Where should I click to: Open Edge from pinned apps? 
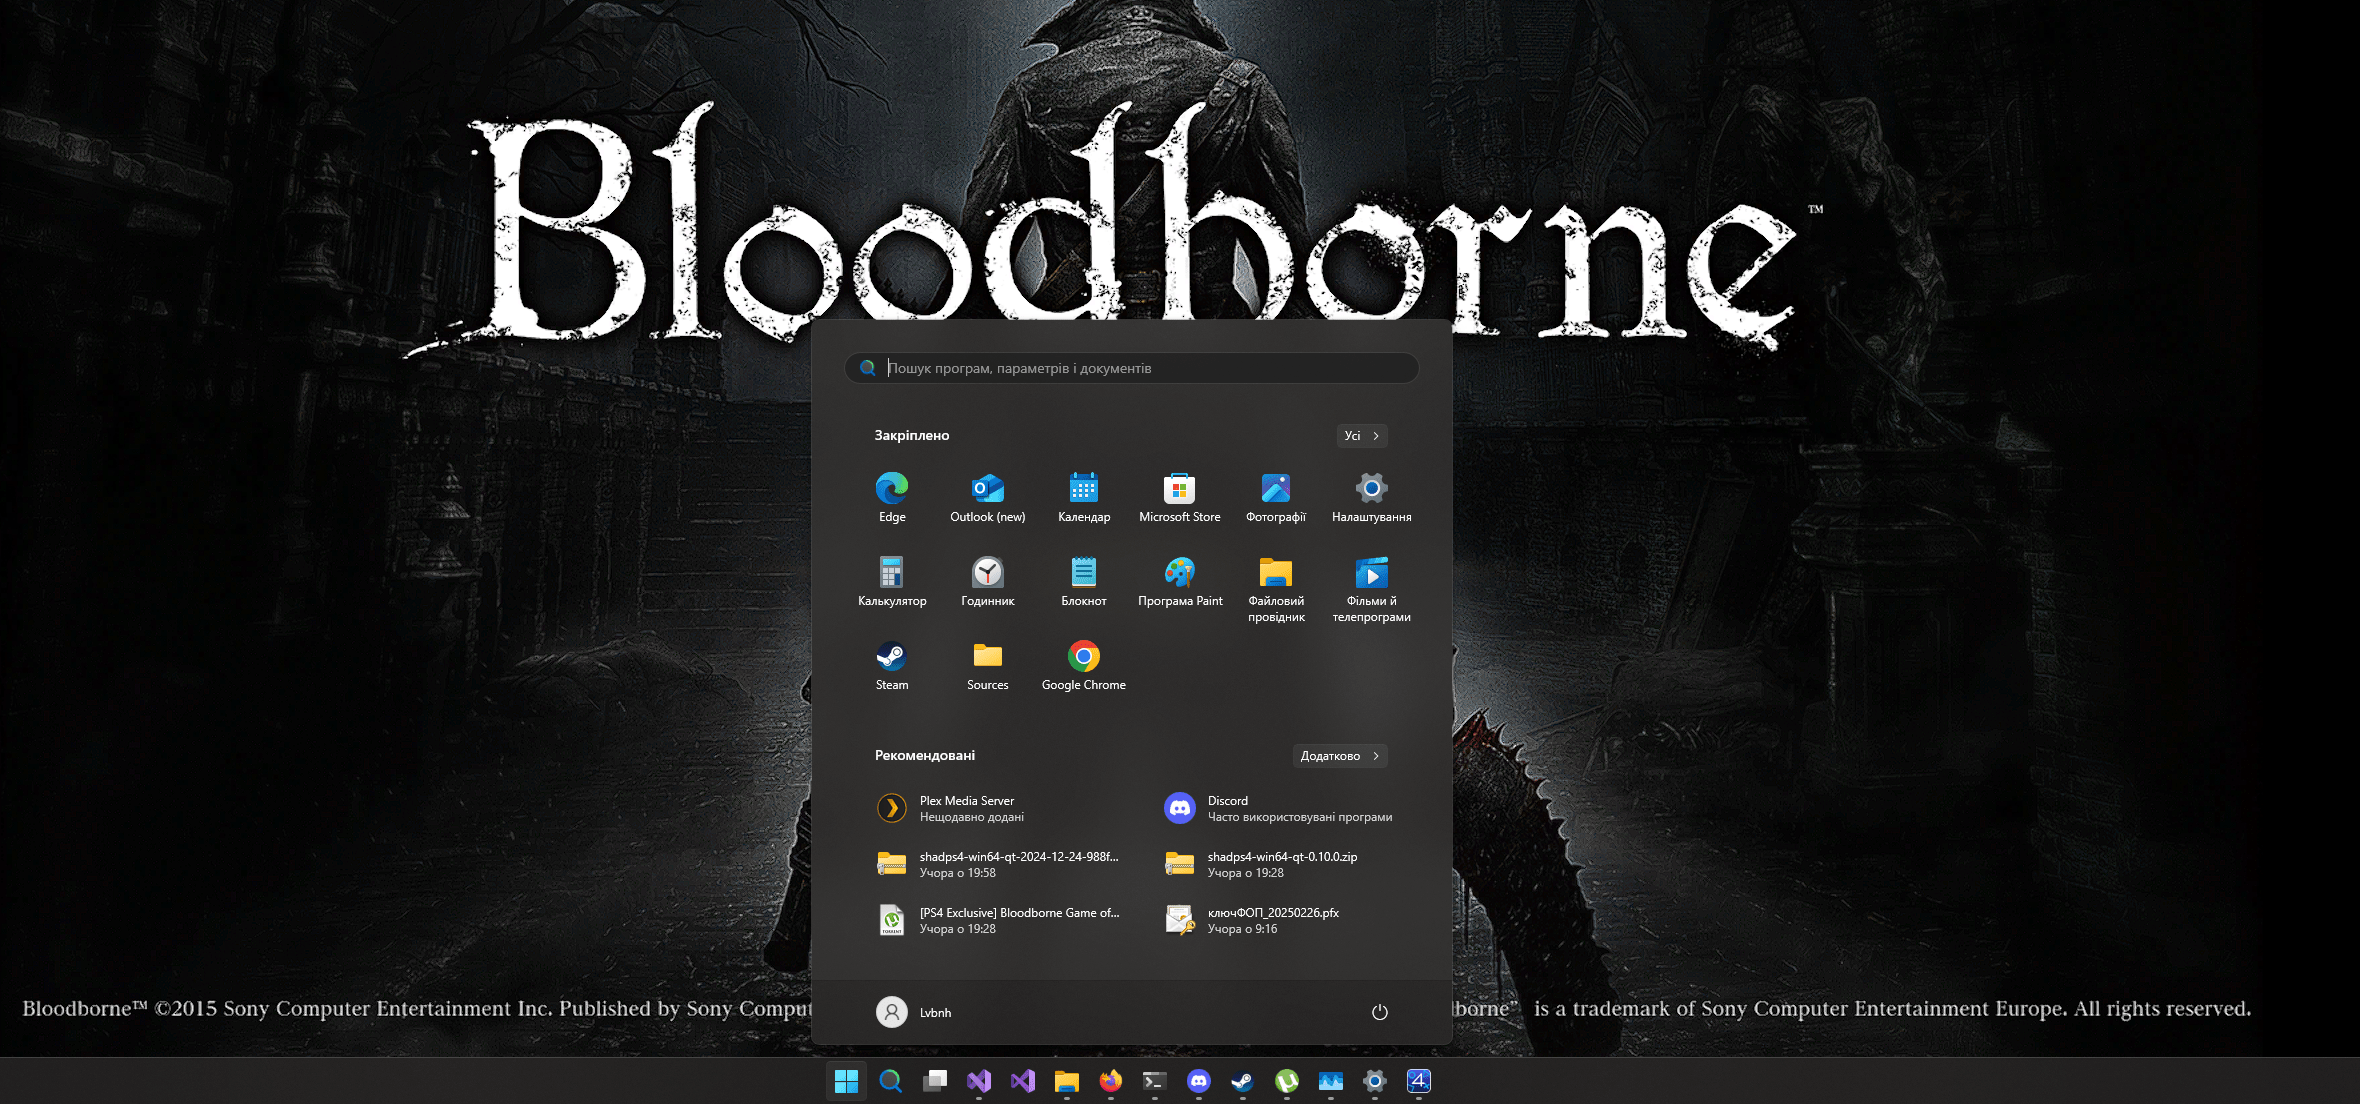tap(892, 498)
